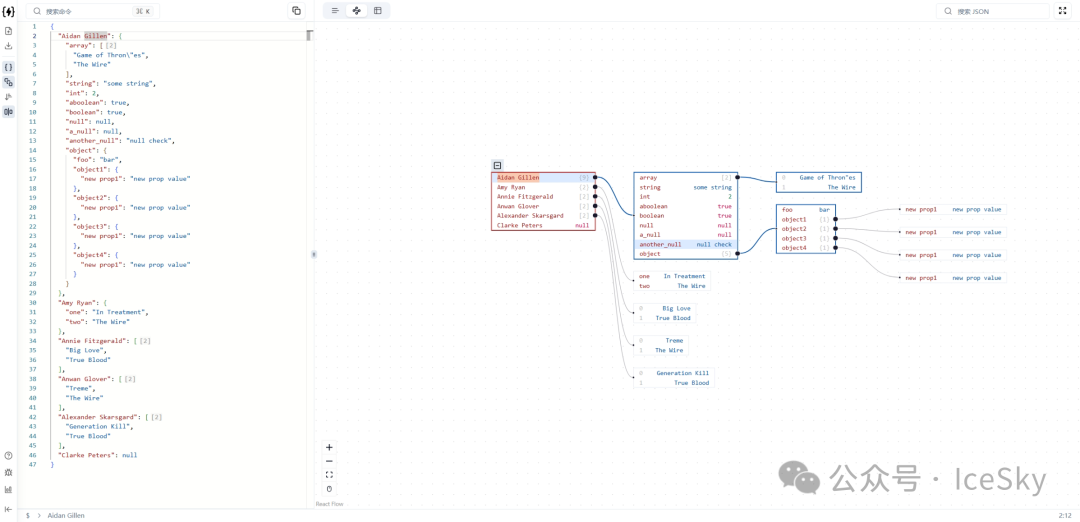Fold the "Aidan Gillen" object at line 2
Screen dimensions: 1080x522
click(43, 36)
